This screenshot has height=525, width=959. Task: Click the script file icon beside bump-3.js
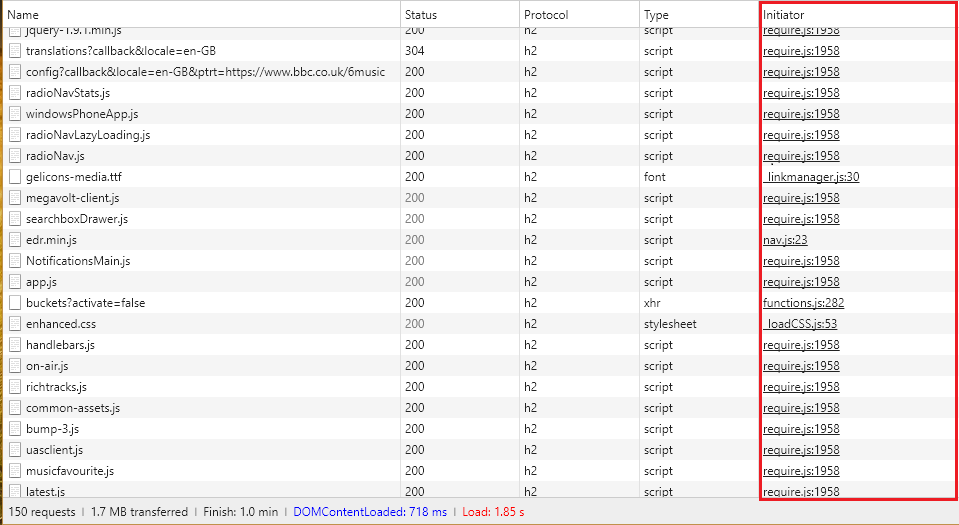(15, 429)
